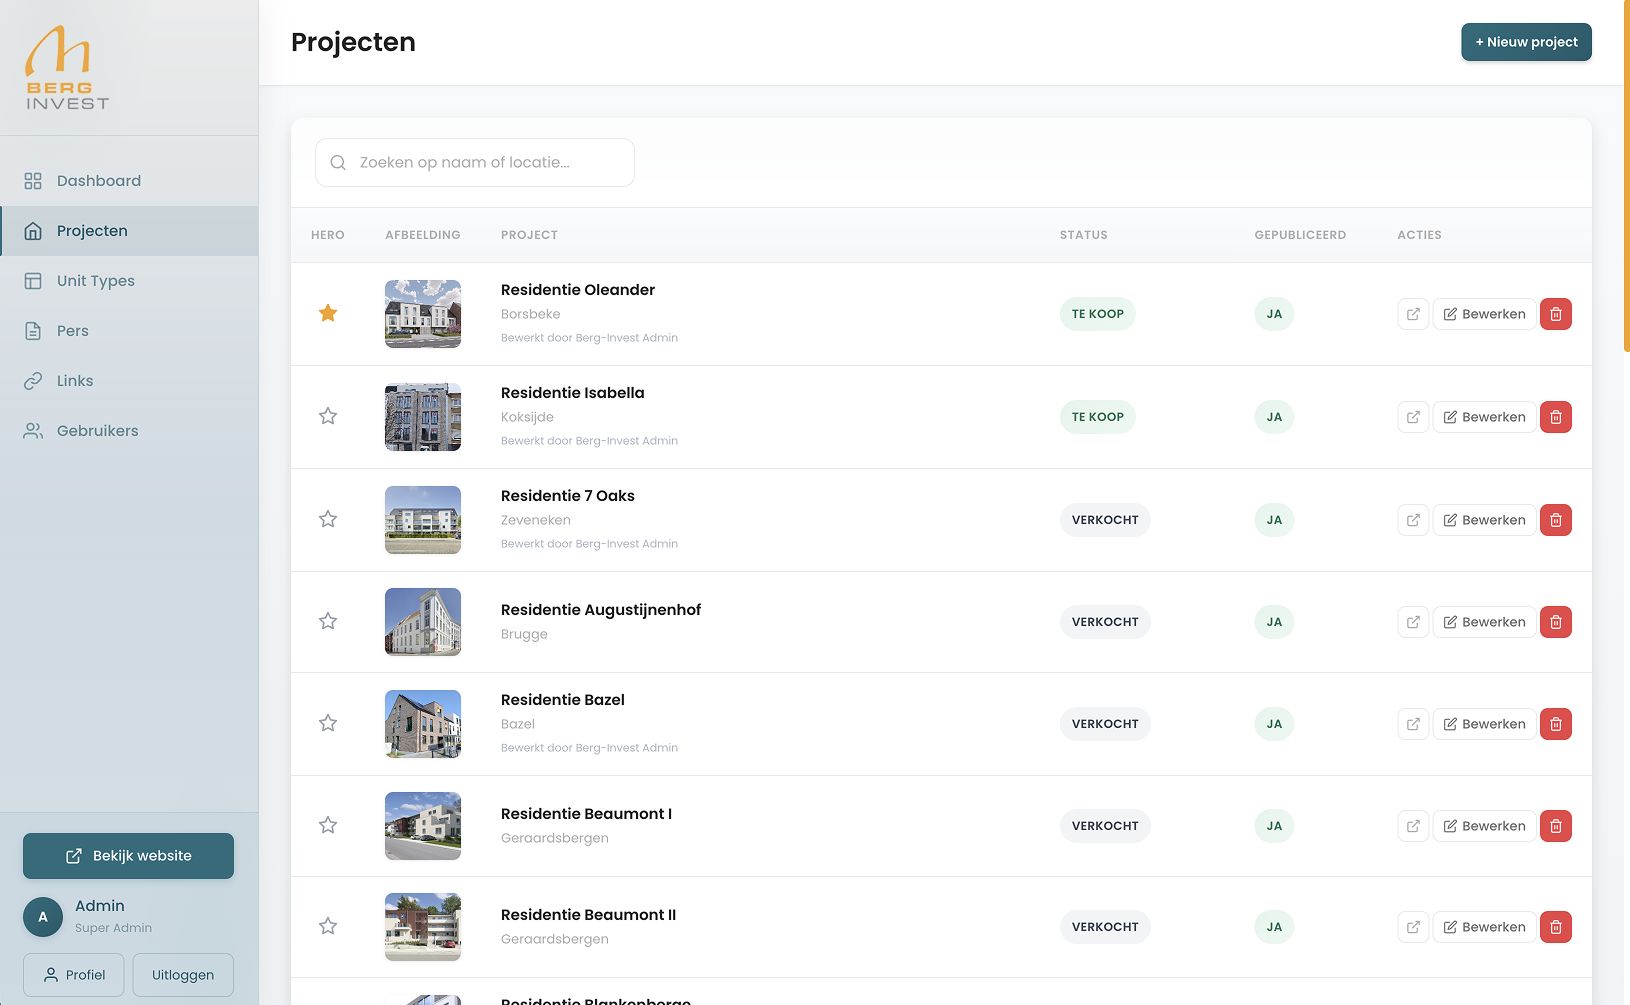Delete Residentie Oleander with the trash icon
This screenshot has height=1005, width=1630.
[1555, 313]
